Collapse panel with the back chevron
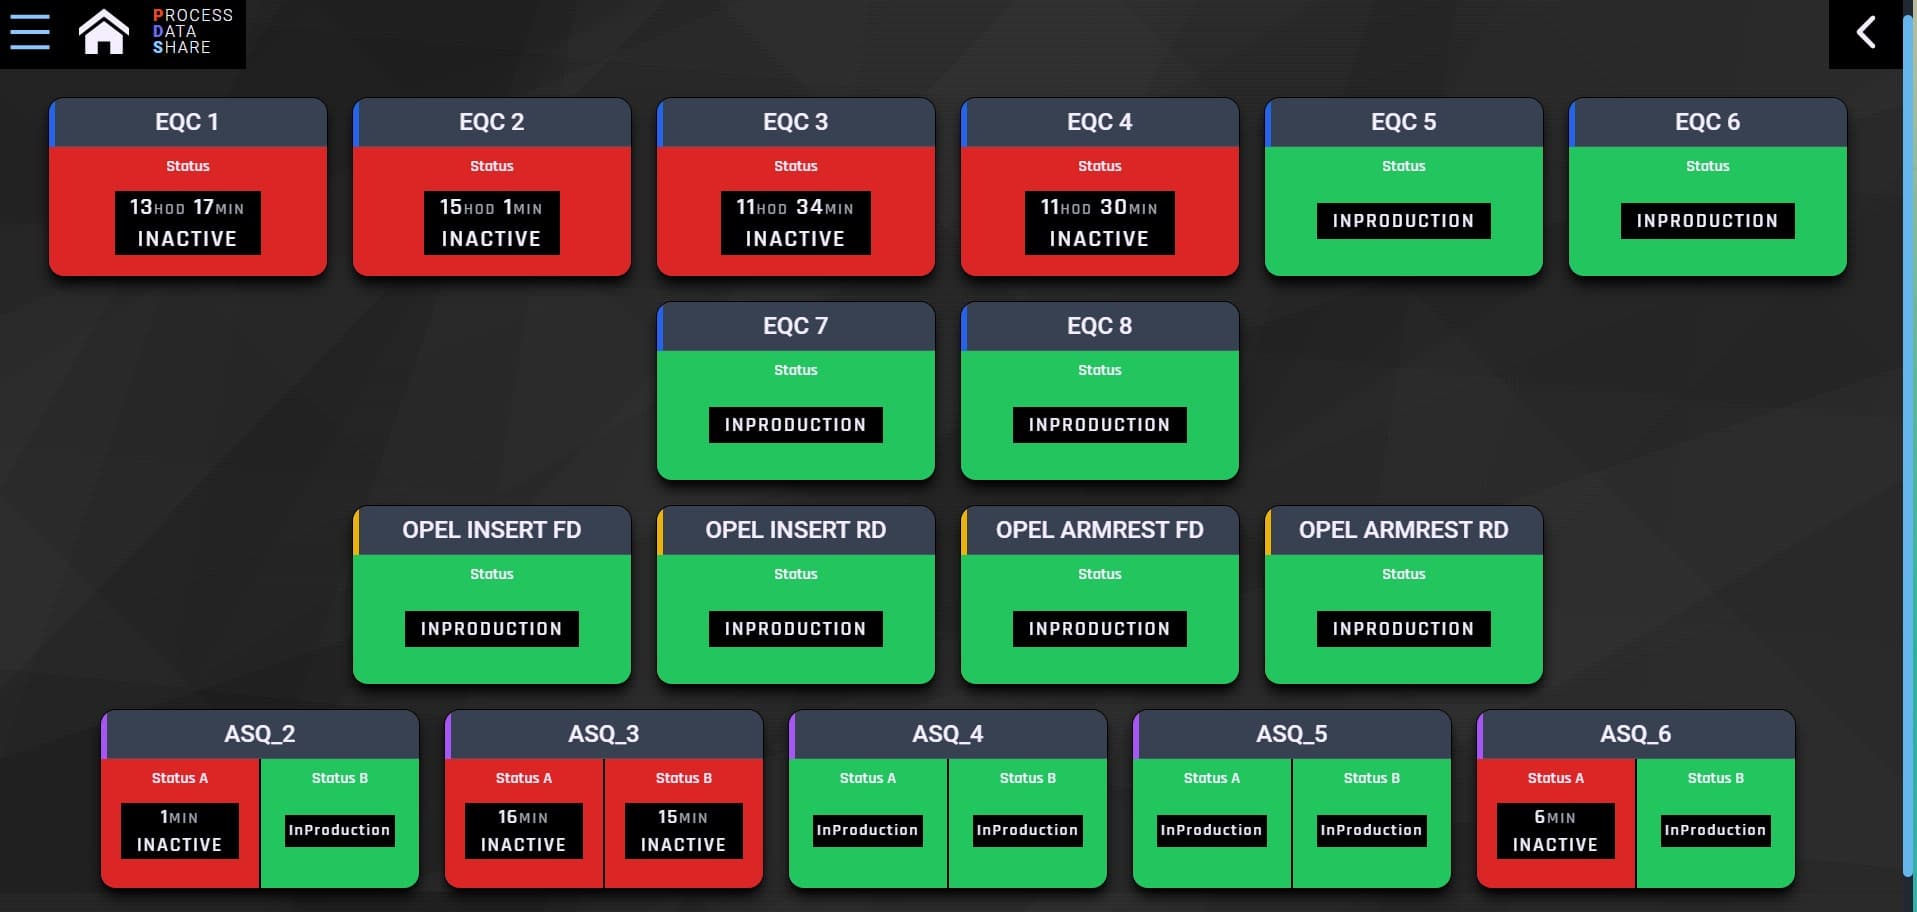1917x912 pixels. click(1865, 33)
